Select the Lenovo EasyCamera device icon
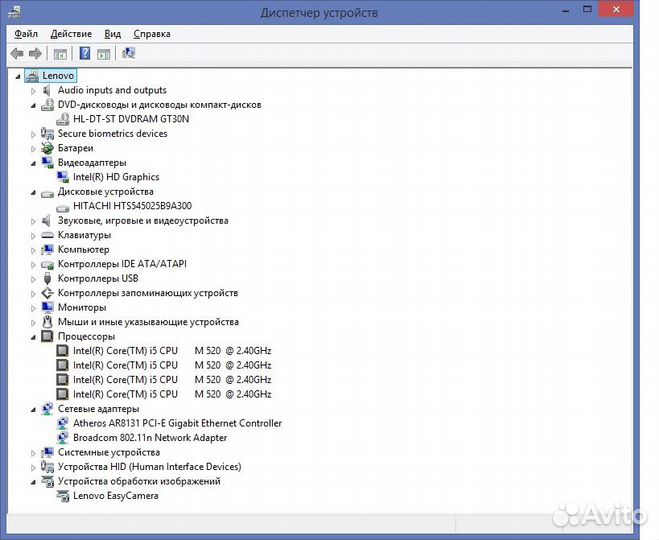659x540 pixels. [x=63, y=496]
